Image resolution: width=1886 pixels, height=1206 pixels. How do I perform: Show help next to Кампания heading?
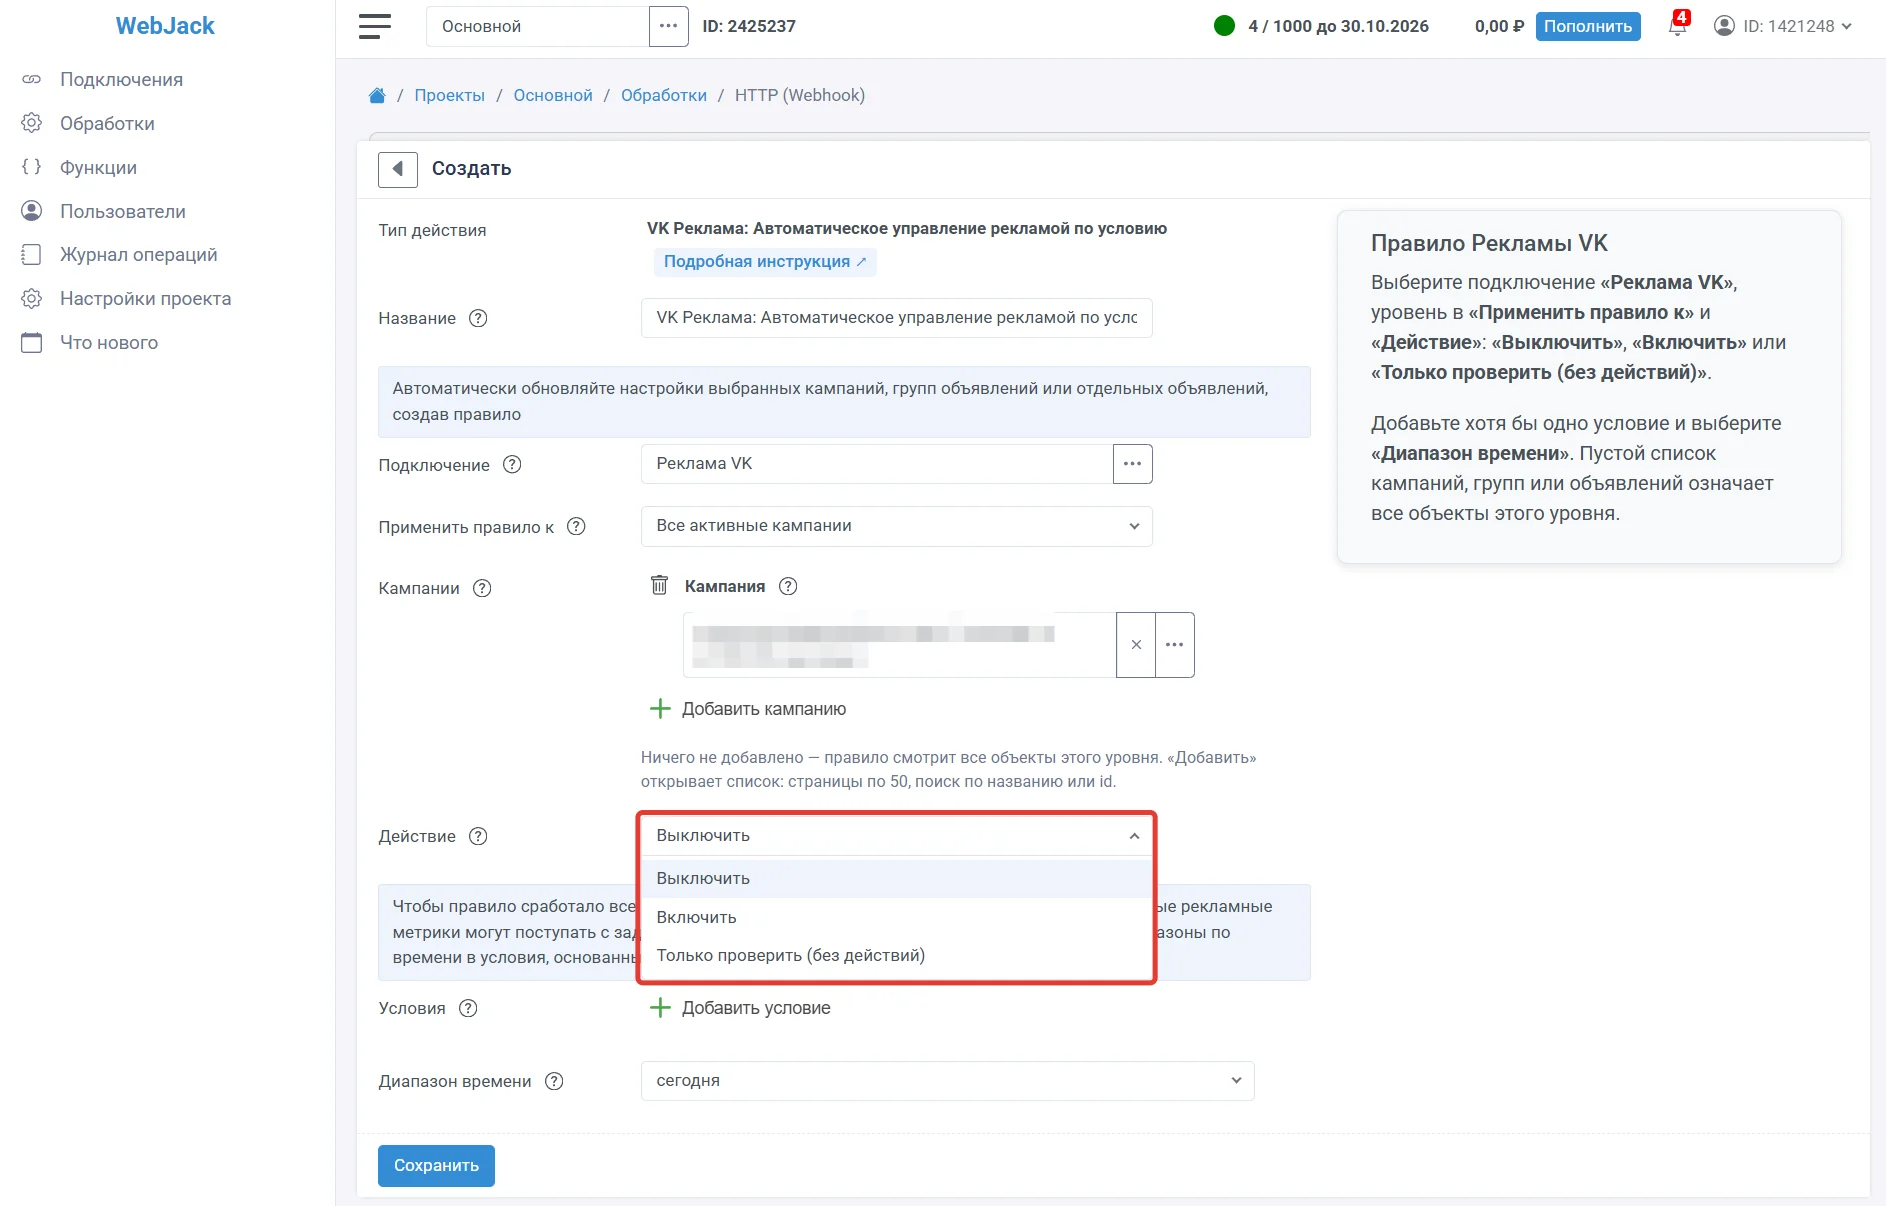point(788,586)
